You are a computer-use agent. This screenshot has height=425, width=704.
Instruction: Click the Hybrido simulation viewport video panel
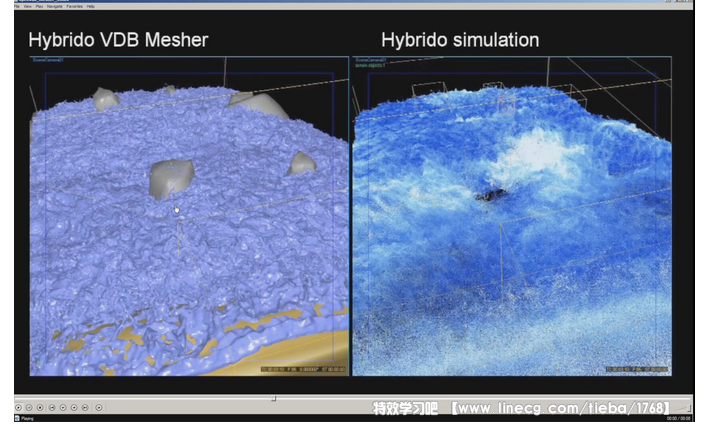512,216
